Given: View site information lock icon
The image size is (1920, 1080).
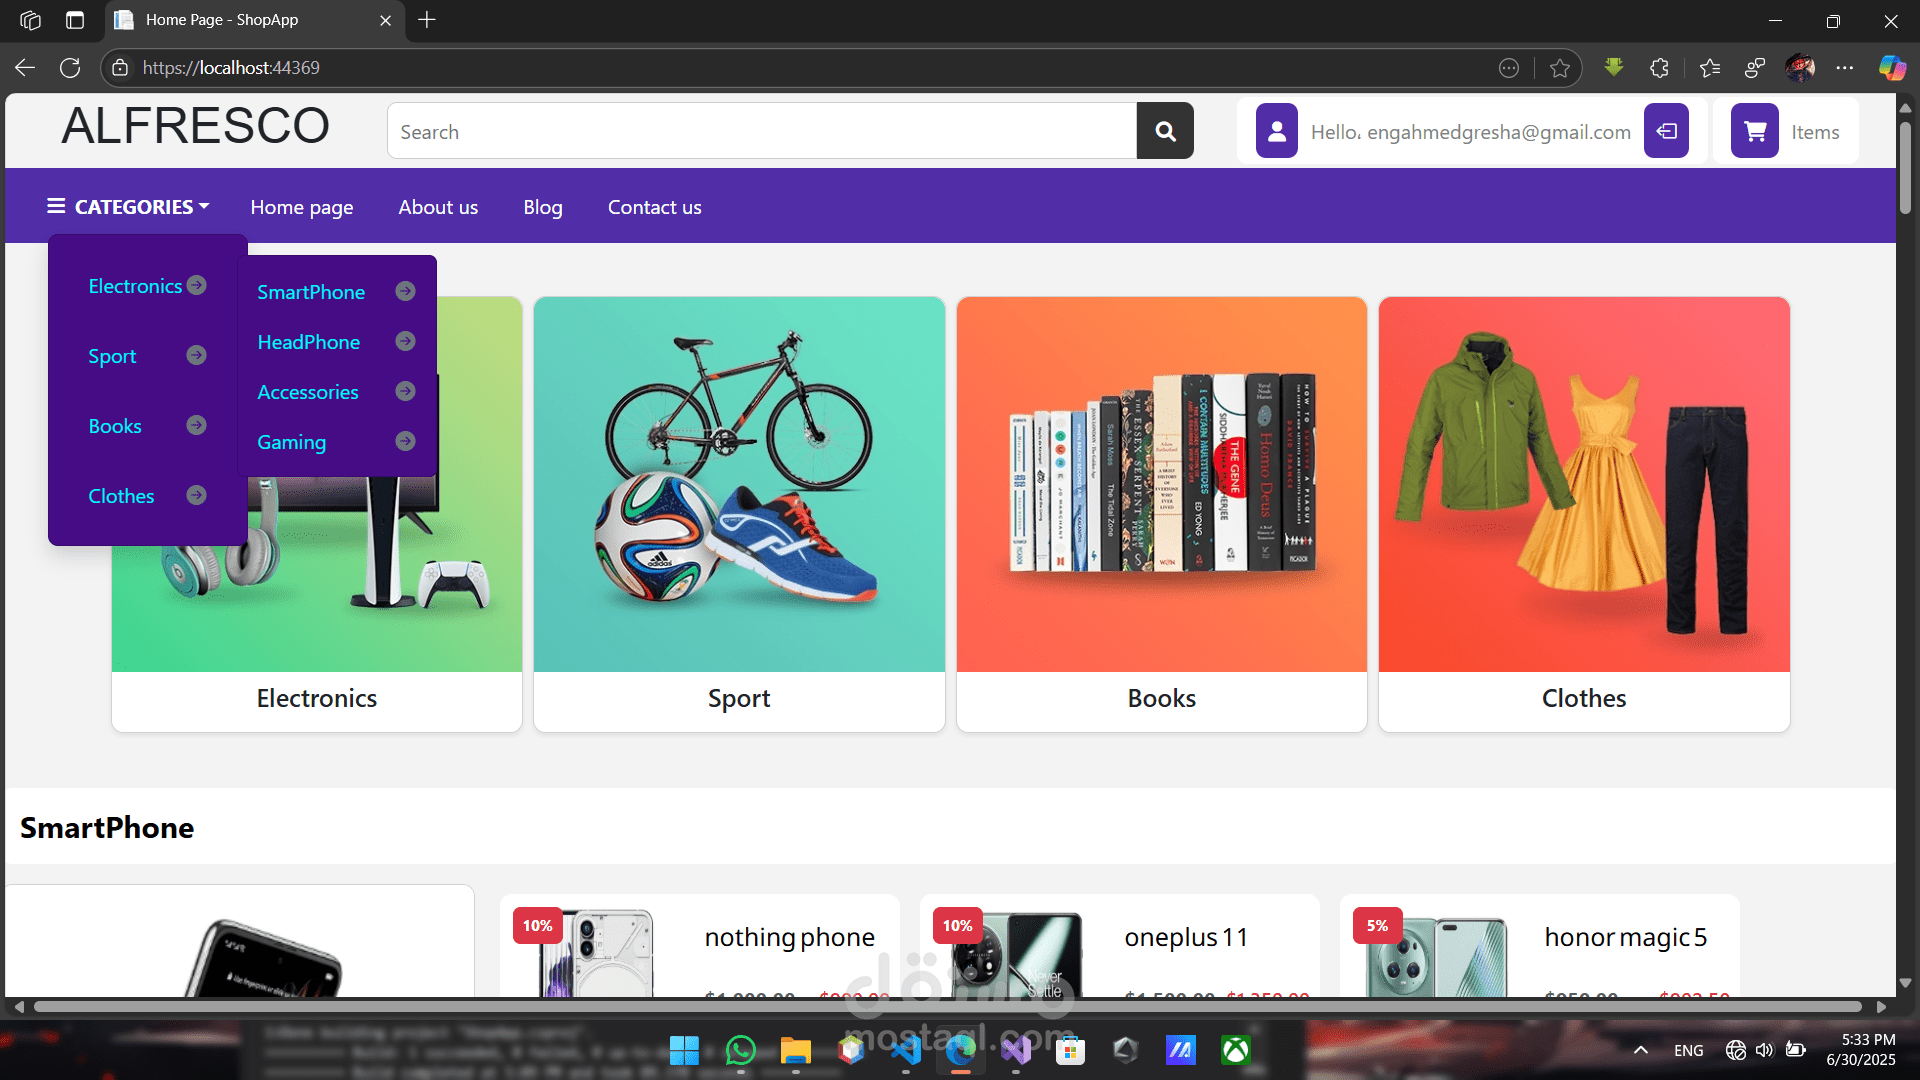Looking at the screenshot, I should 120,68.
